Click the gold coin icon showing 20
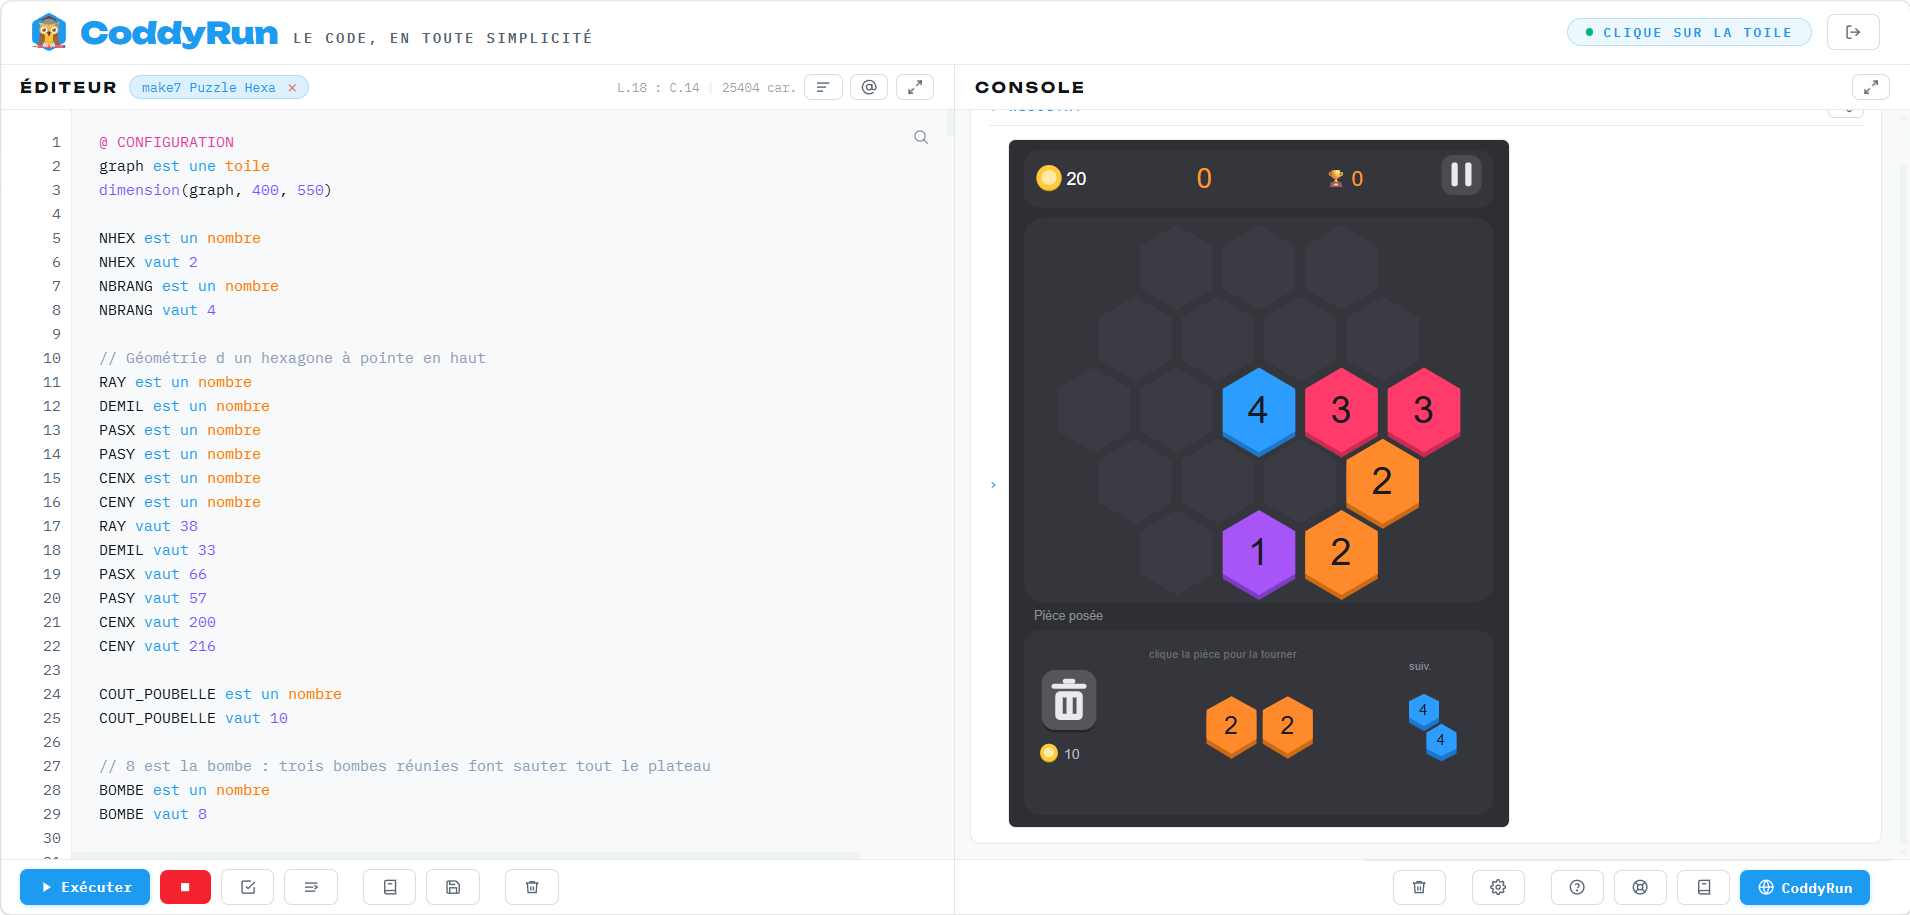 [1048, 178]
